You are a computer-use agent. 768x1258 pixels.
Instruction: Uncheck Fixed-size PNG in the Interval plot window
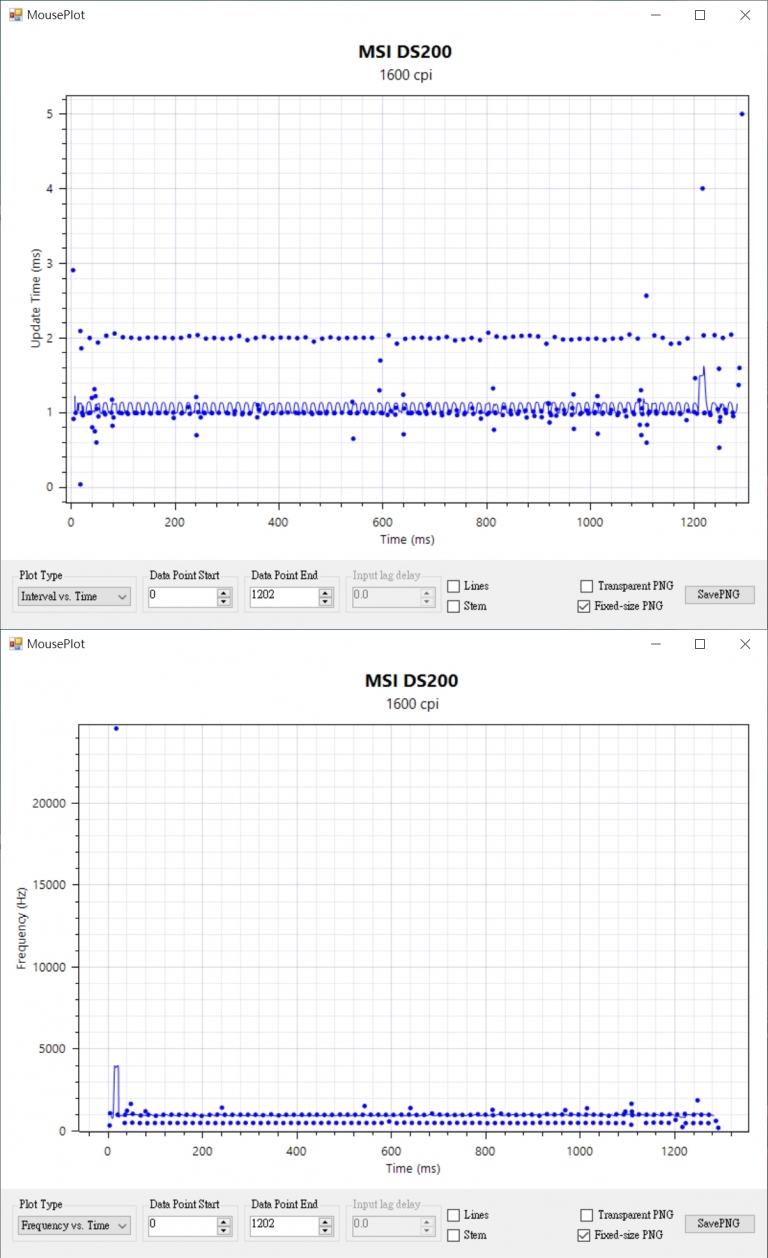[586, 606]
